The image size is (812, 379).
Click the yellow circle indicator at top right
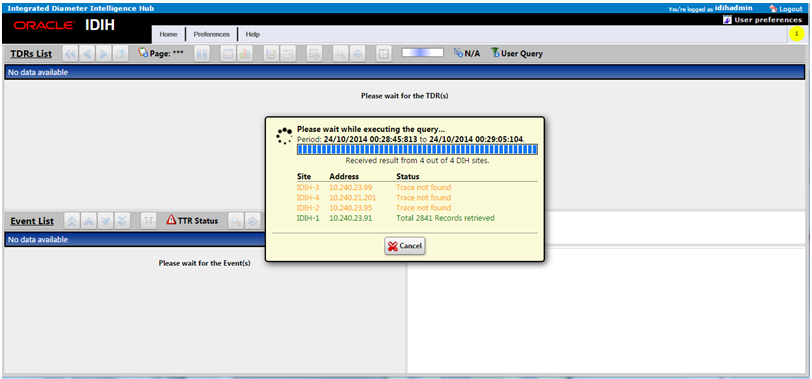tap(795, 34)
